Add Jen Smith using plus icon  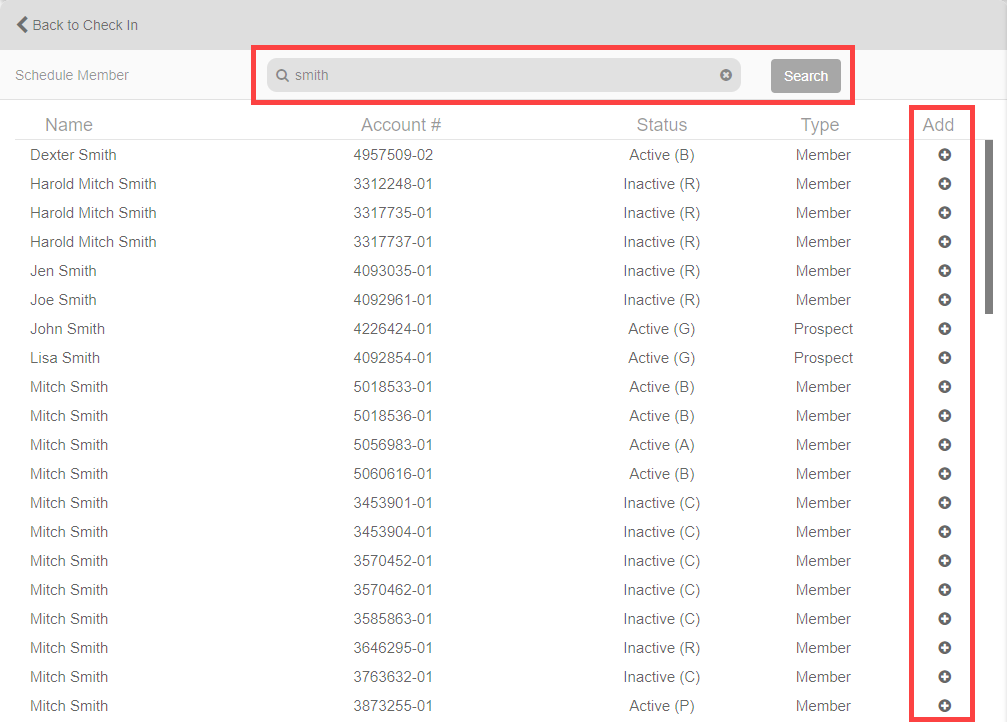pyautogui.click(x=944, y=270)
